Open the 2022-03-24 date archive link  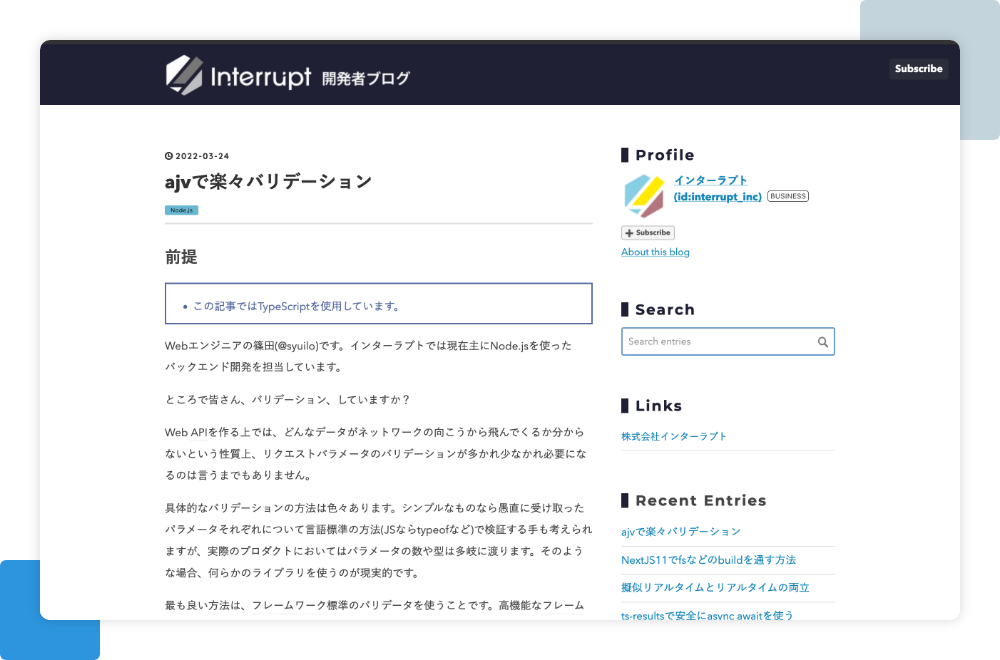tap(201, 156)
